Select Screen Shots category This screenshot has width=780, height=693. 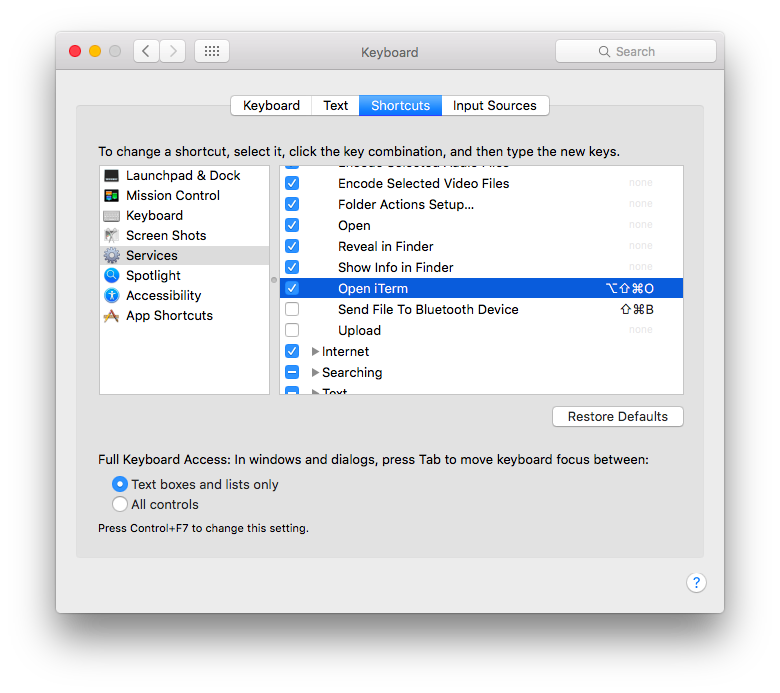[x=185, y=235]
